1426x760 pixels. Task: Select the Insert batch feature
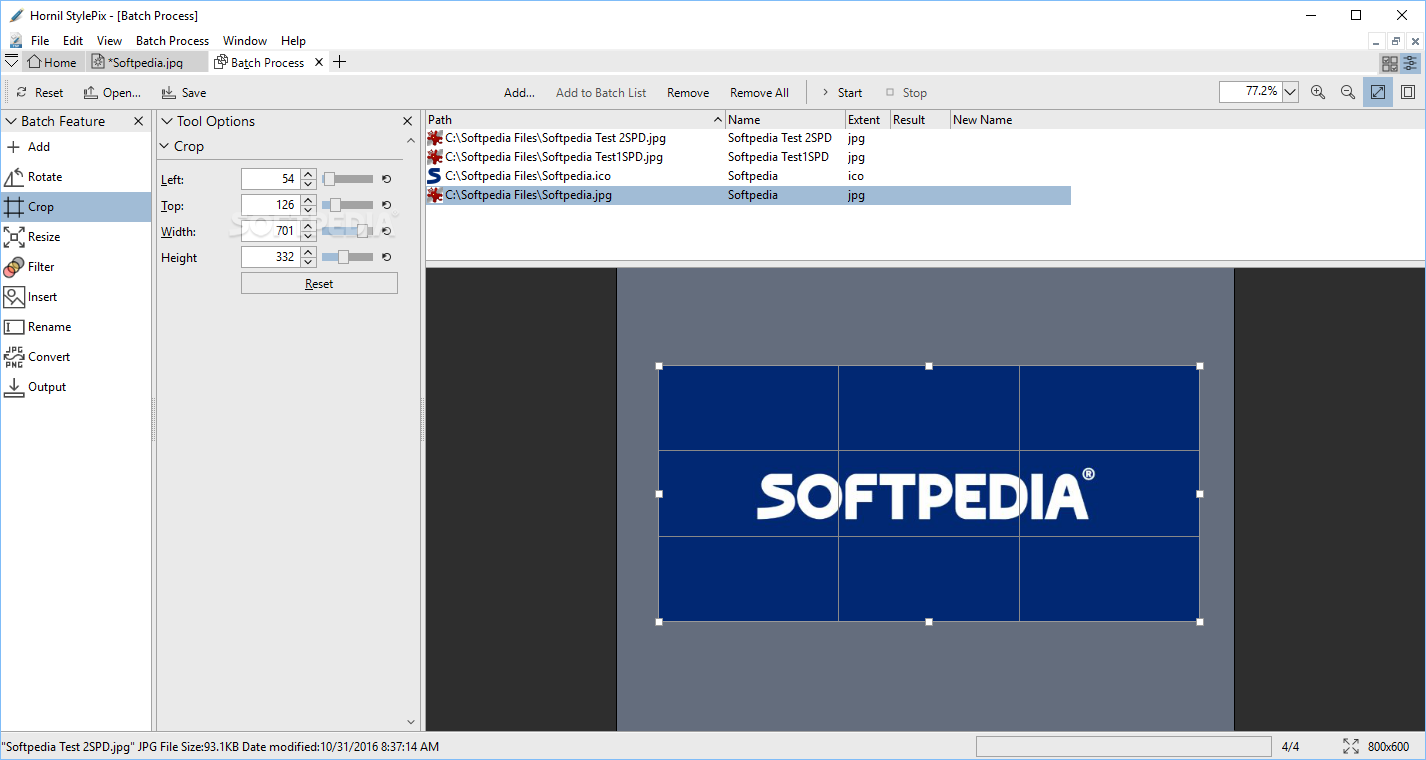(75, 297)
